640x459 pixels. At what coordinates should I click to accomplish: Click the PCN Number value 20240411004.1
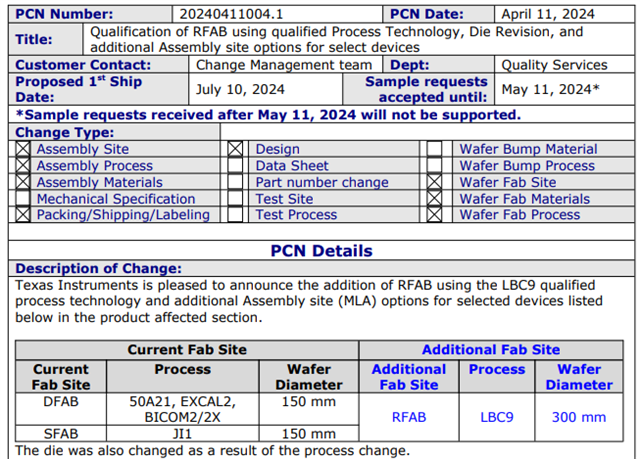coord(233,14)
